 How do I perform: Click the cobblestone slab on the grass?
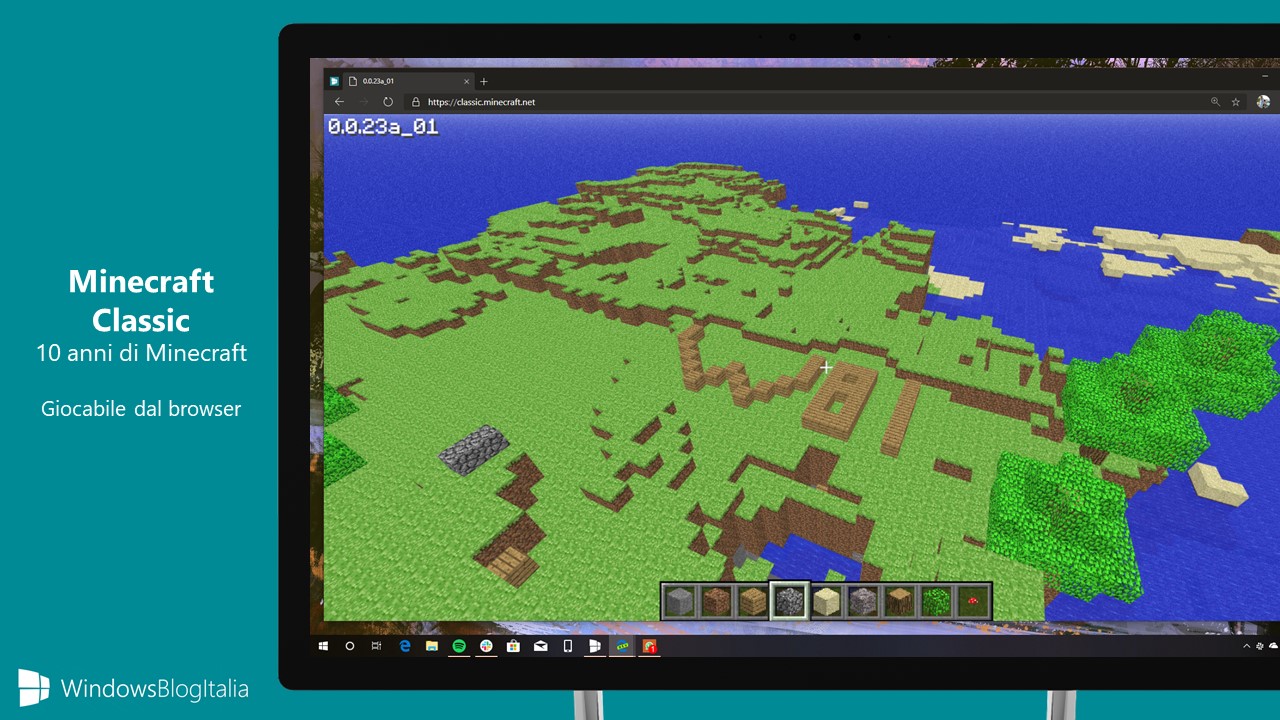(x=474, y=450)
